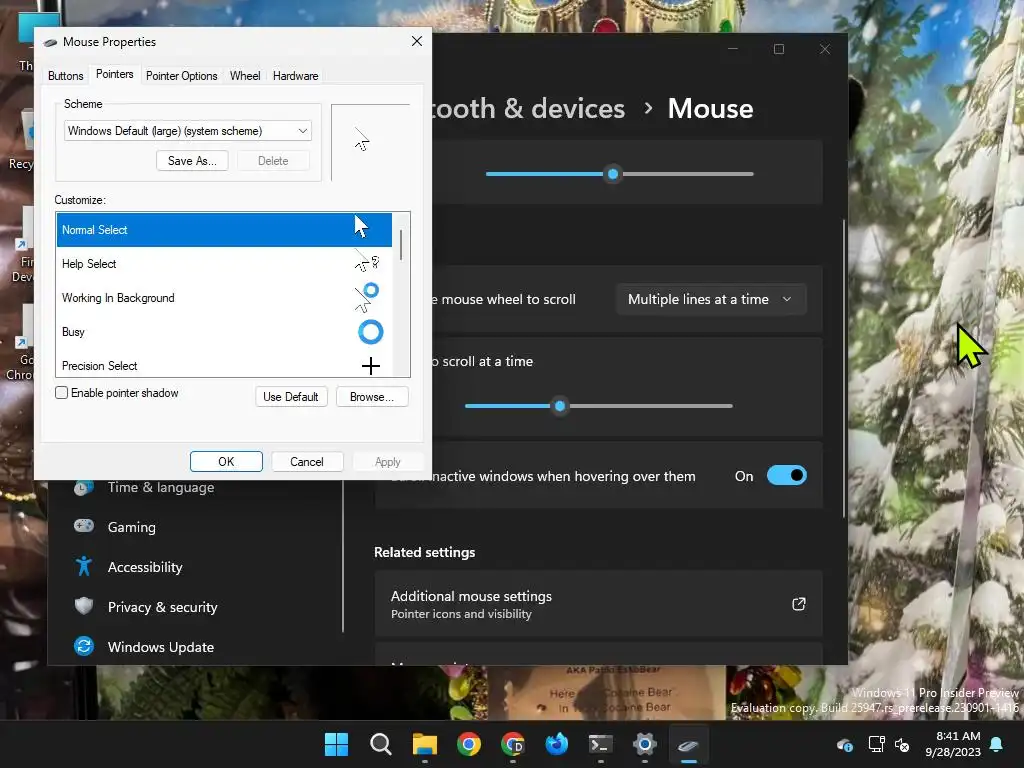The image size is (1024, 768).
Task: Click the Privacy shield icon
Action: [x=84, y=606]
